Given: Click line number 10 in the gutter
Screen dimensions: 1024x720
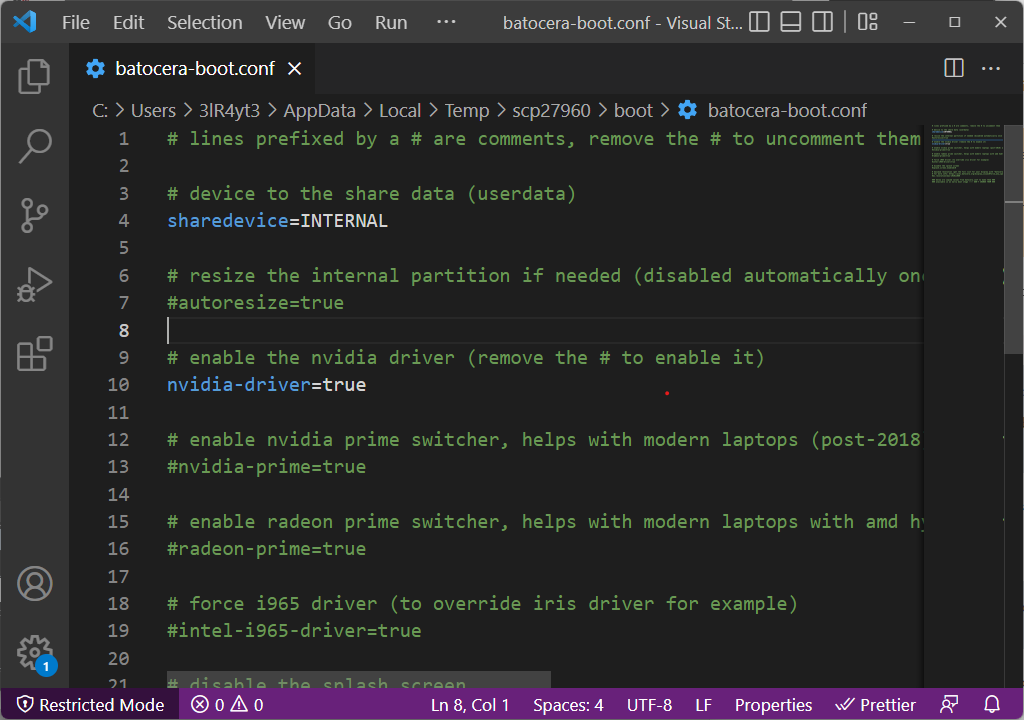Looking at the screenshot, I should coord(118,385).
